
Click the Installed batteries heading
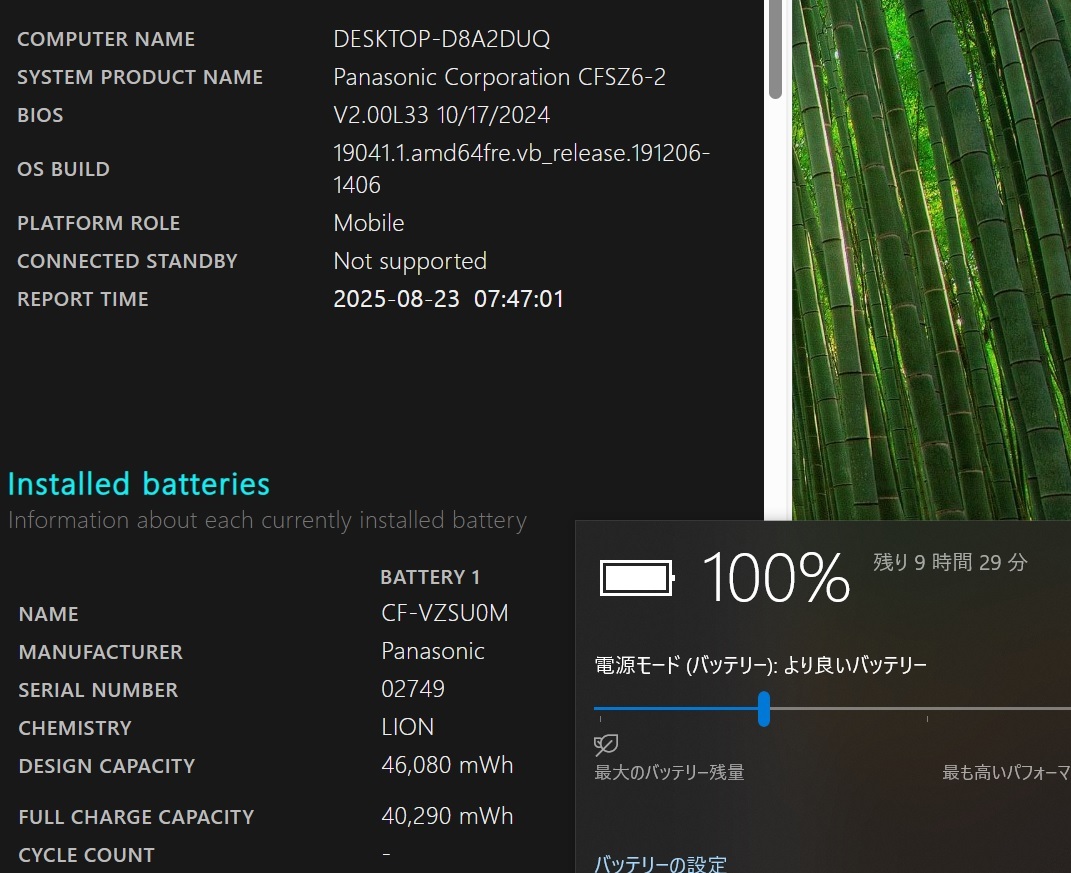tap(139, 484)
